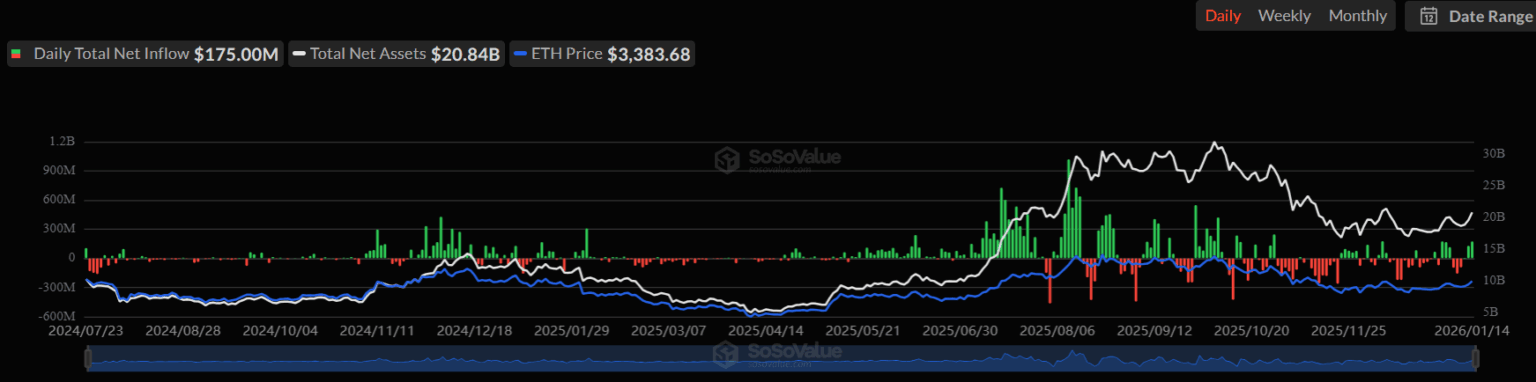Screen dimensions: 1536x382
Task: Click the 10B right axis label
Action: 1494,280
